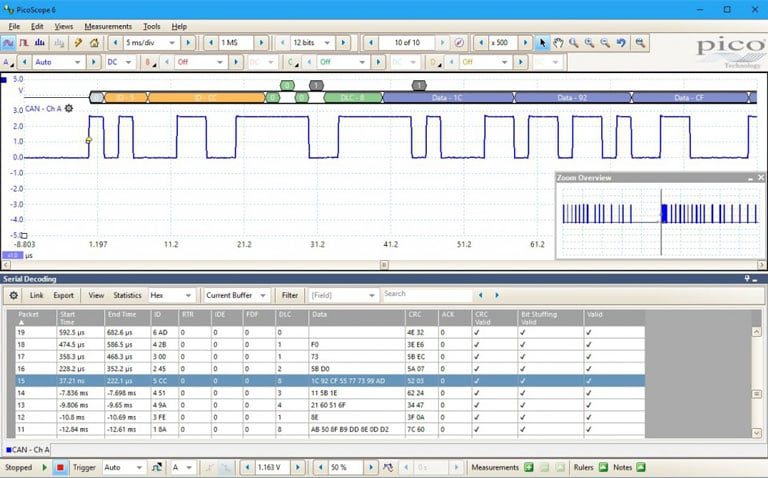Open the Tools menu
The height and width of the screenshot is (478, 768).
151,26
